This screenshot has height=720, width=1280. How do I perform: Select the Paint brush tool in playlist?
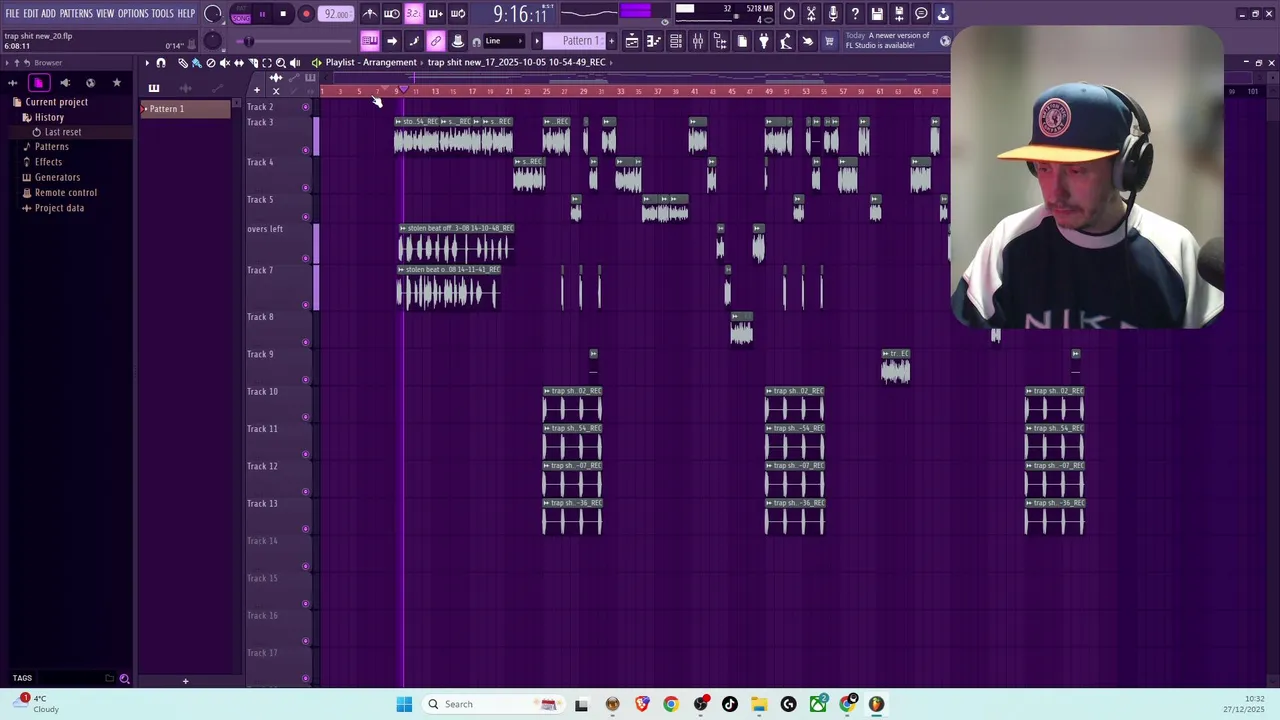tap(196, 63)
